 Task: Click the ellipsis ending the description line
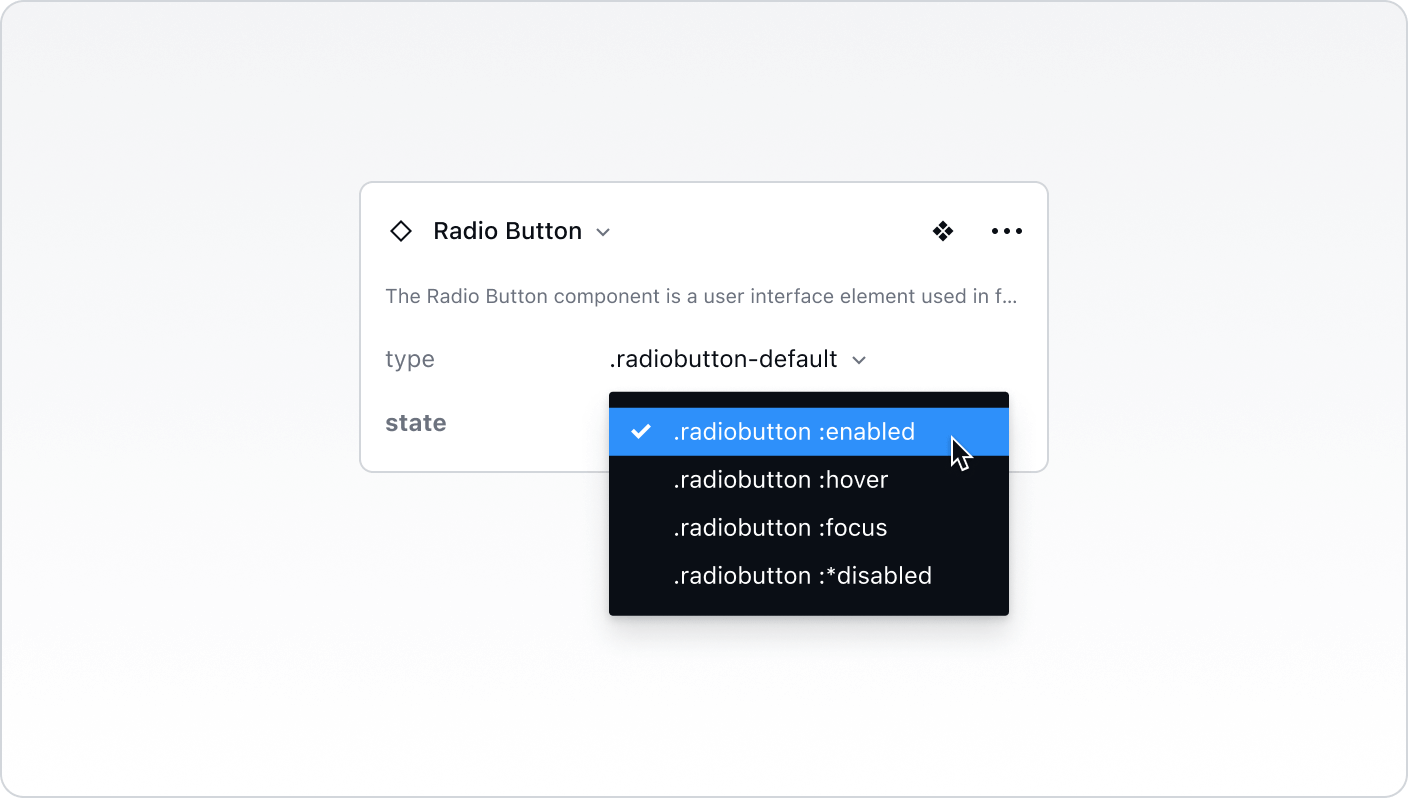(x=1011, y=297)
